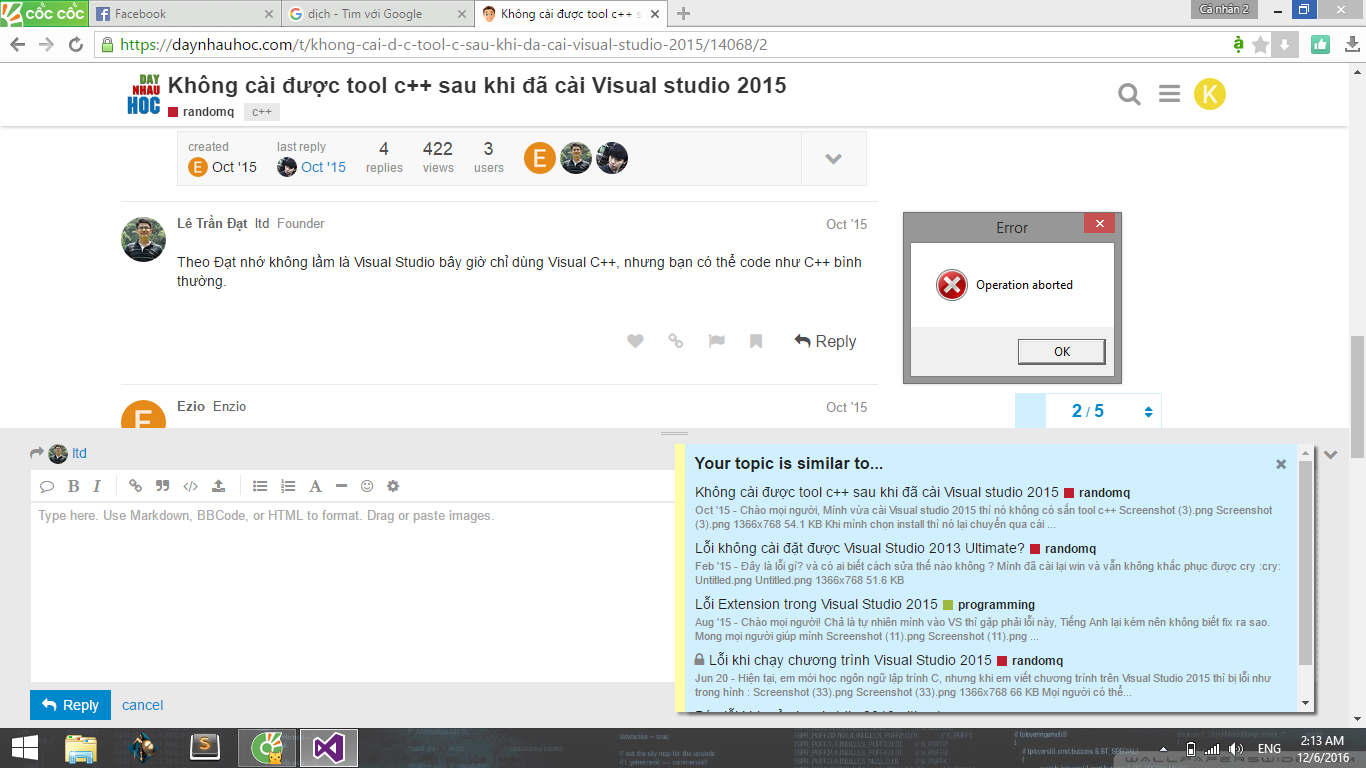This screenshot has width=1366, height=768.
Task: Switch to the Facebook tab
Action: [186, 14]
